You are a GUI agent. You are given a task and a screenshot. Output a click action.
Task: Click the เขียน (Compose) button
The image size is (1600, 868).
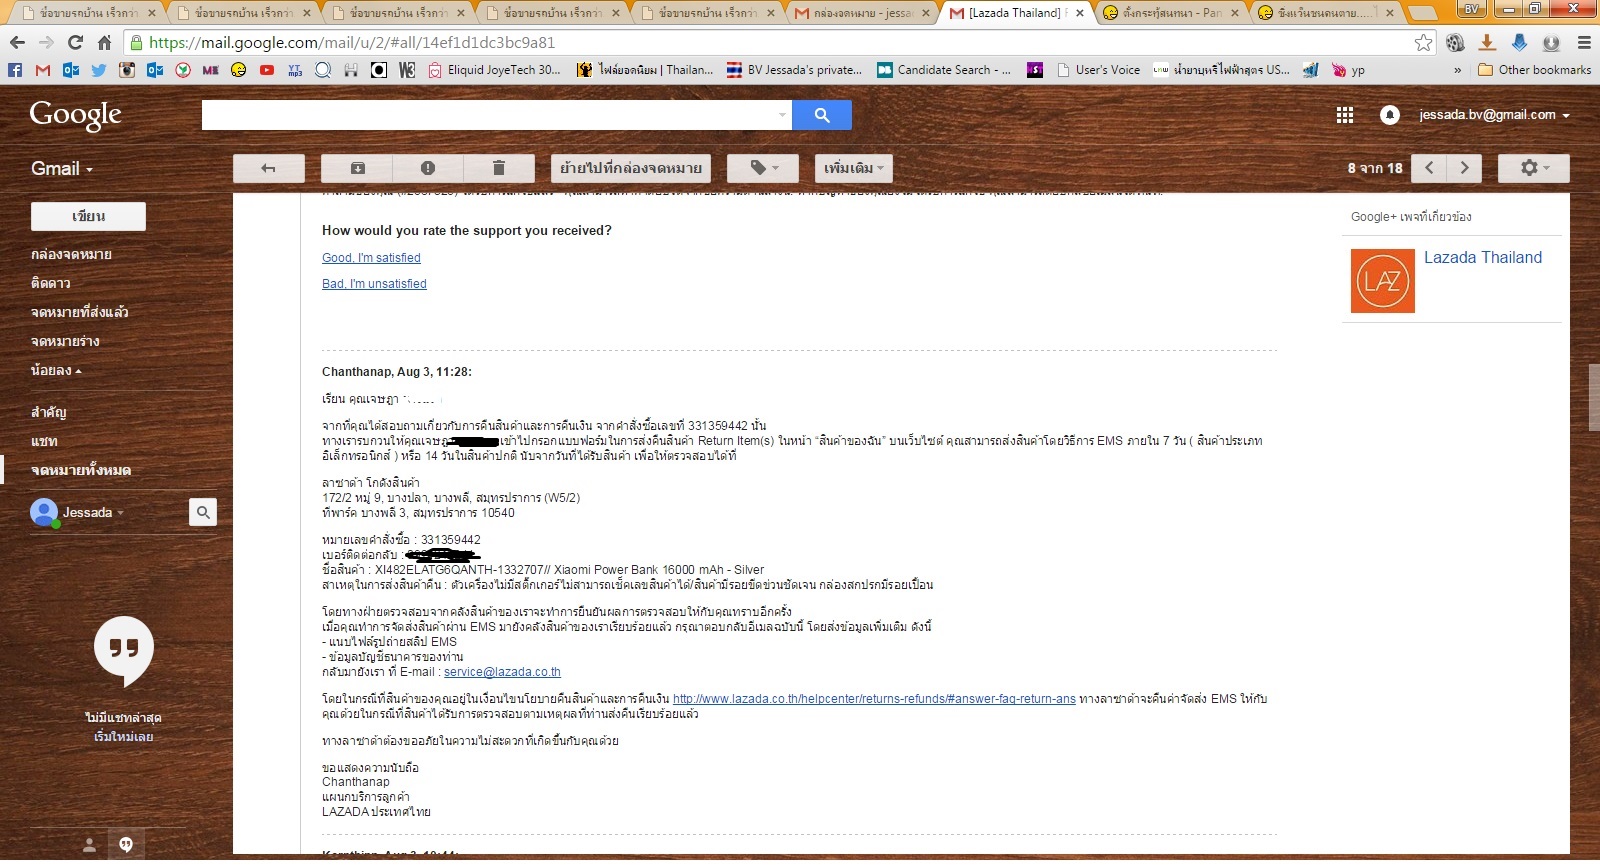[x=88, y=216]
